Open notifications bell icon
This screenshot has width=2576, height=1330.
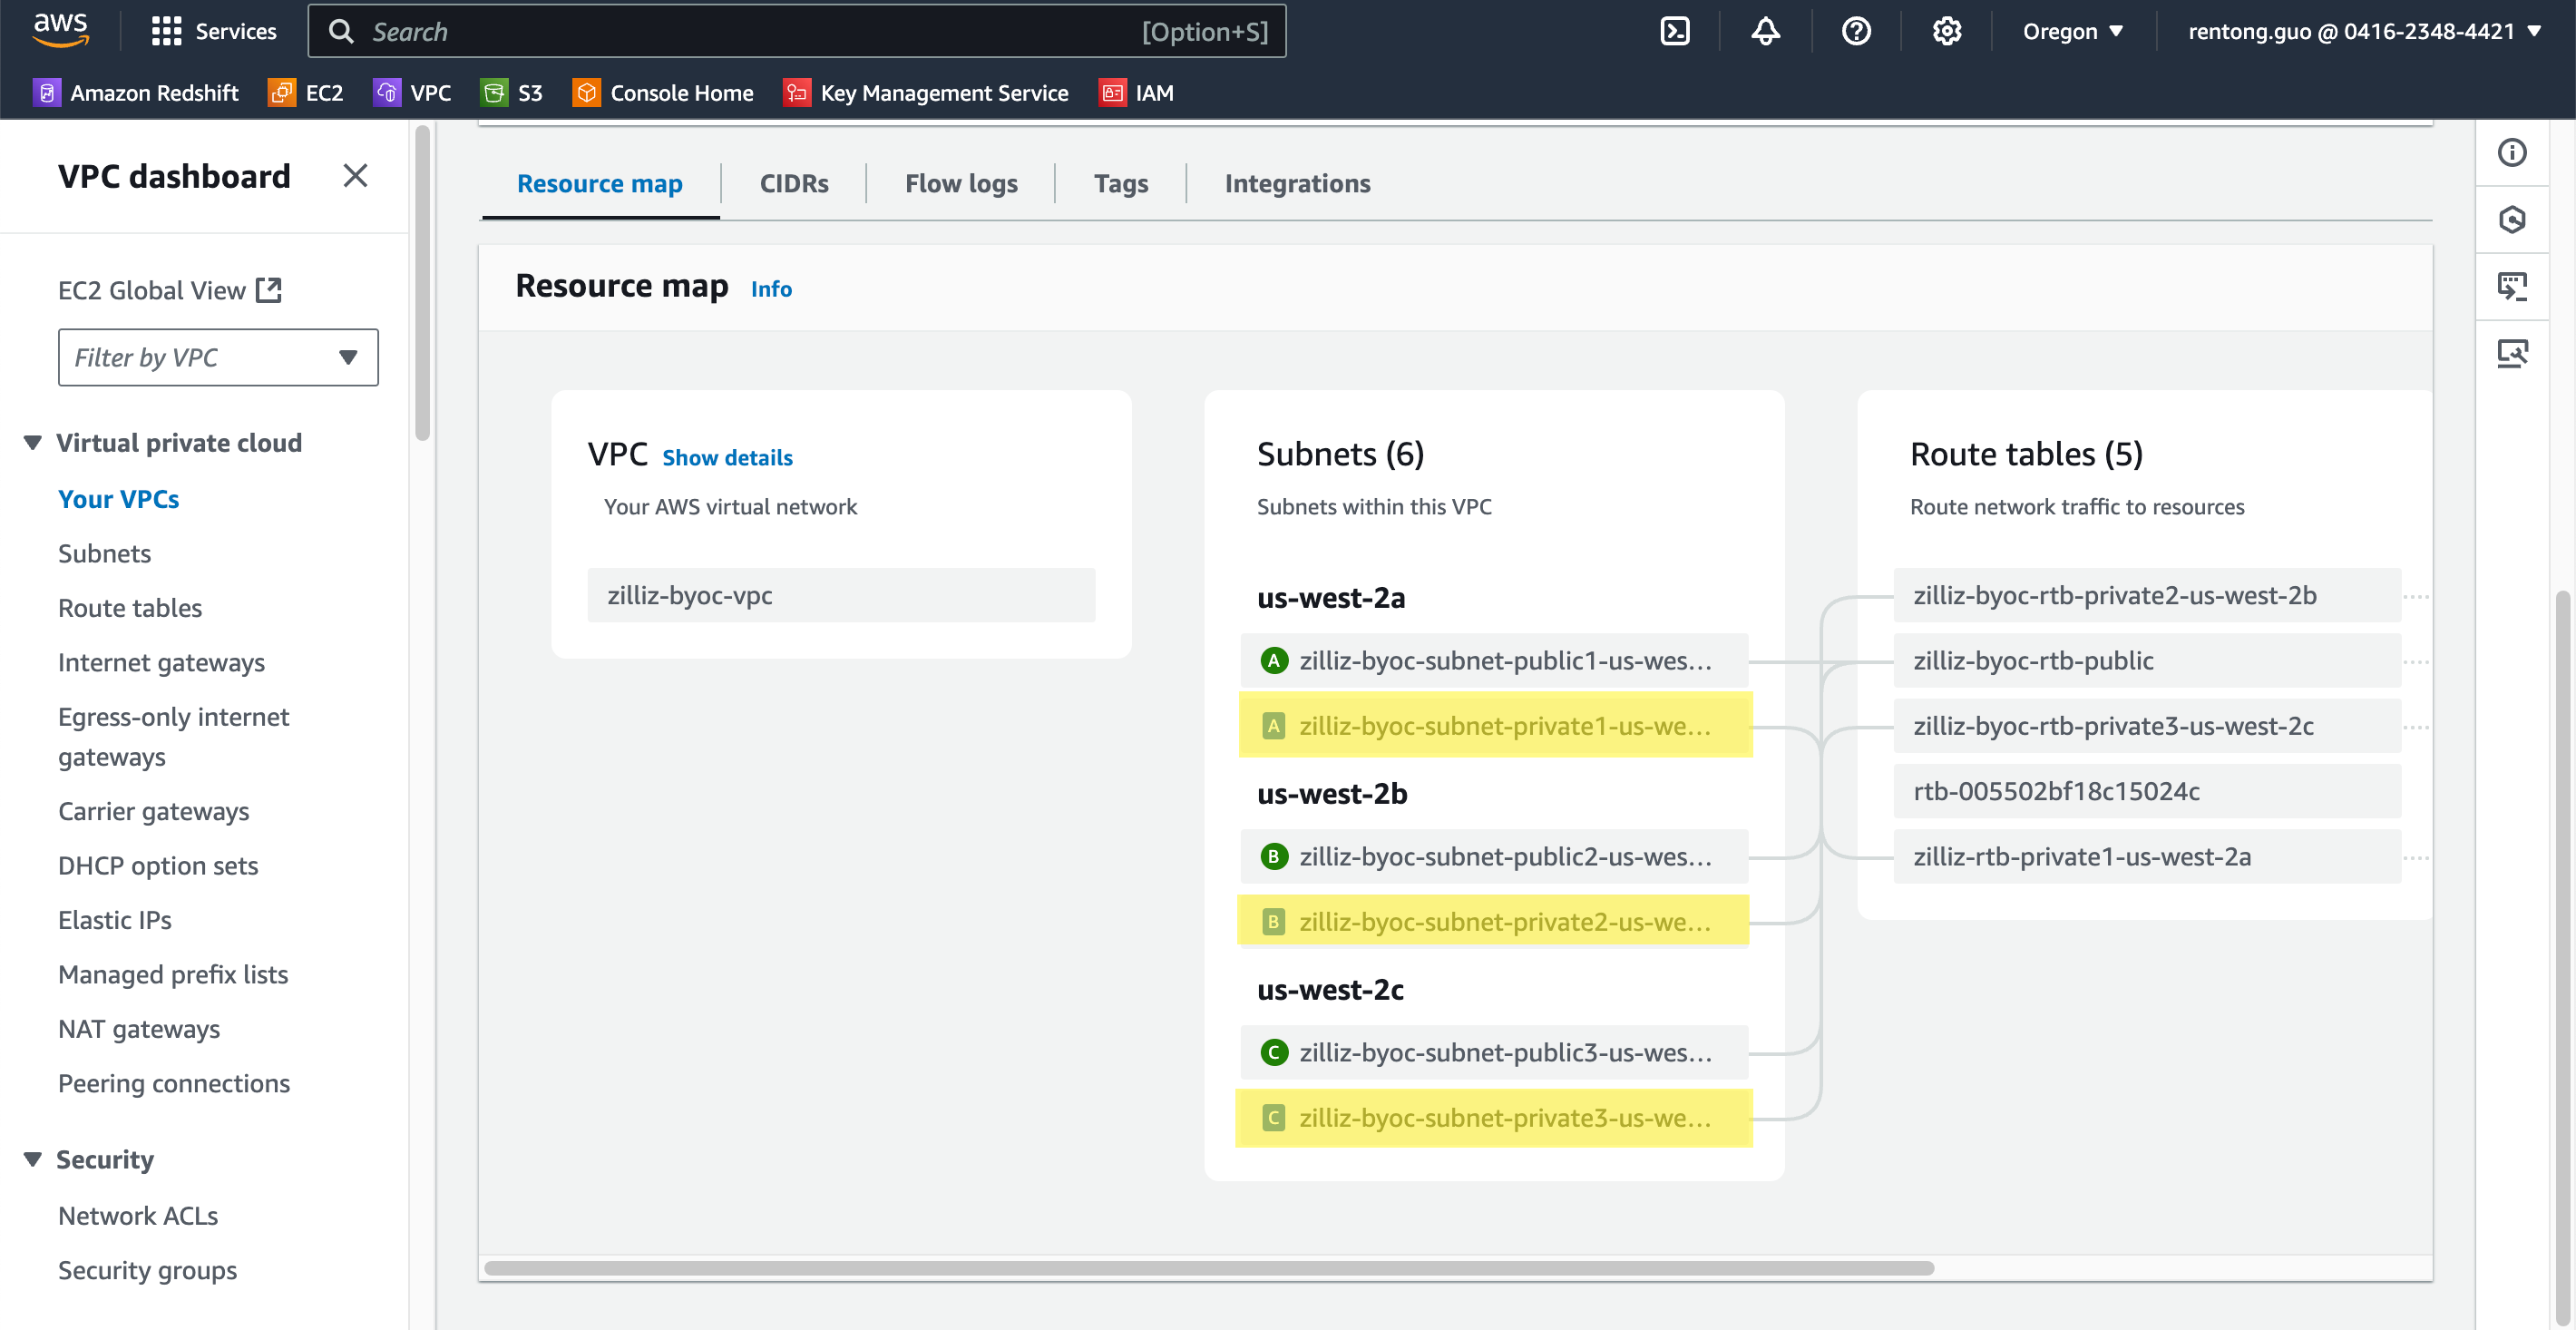1765,31
